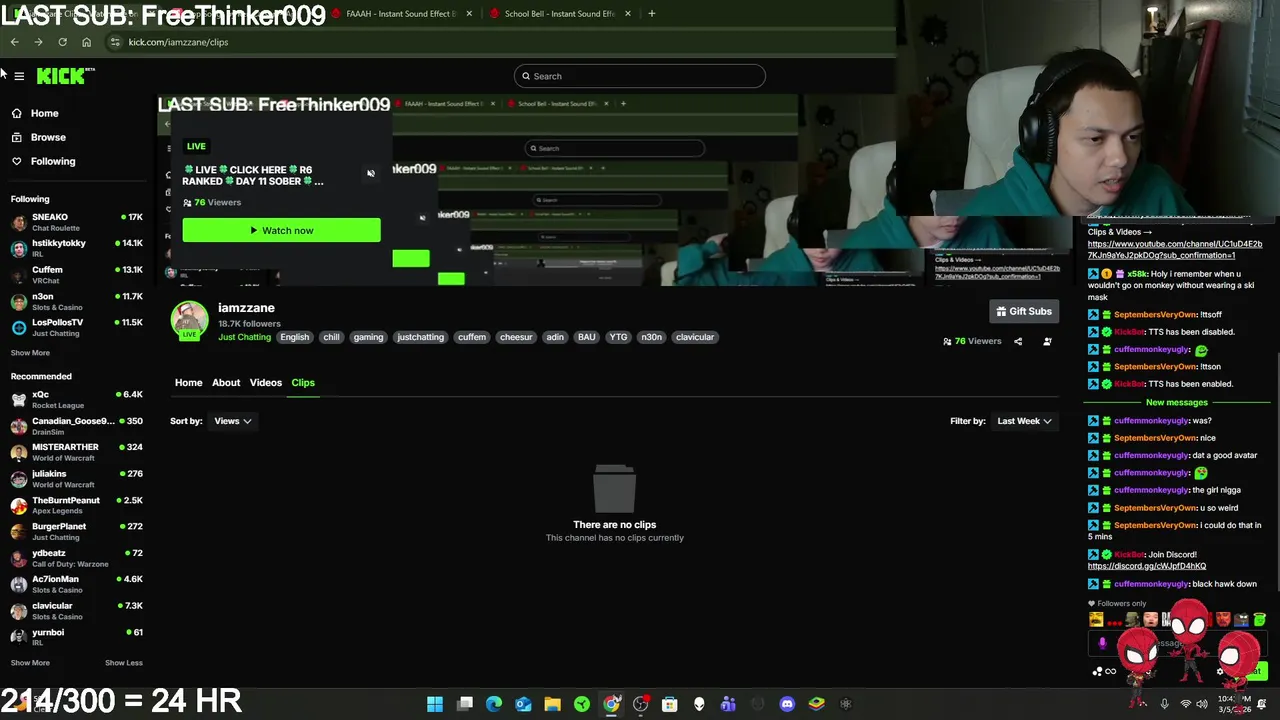The image size is (1280, 720).
Task: Focus the Kick Search field
Action: (x=640, y=76)
